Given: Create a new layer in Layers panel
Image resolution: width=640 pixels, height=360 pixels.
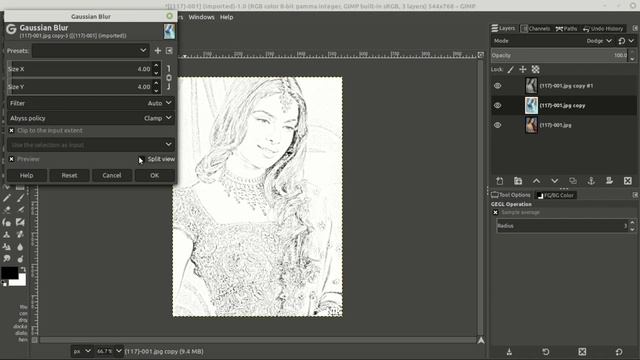Looking at the screenshot, I should pos(500,181).
